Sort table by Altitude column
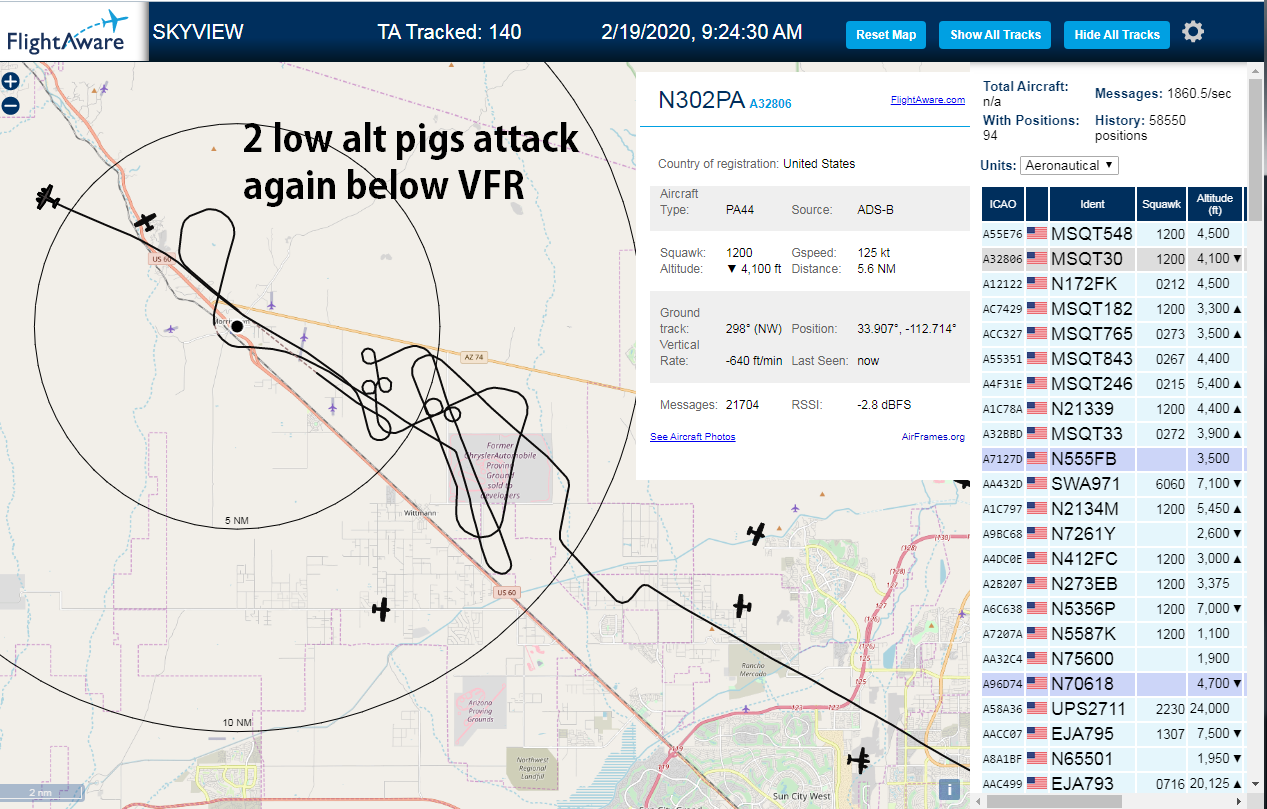Viewport: 1267px width, 809px height. (x=1215, y=204)
